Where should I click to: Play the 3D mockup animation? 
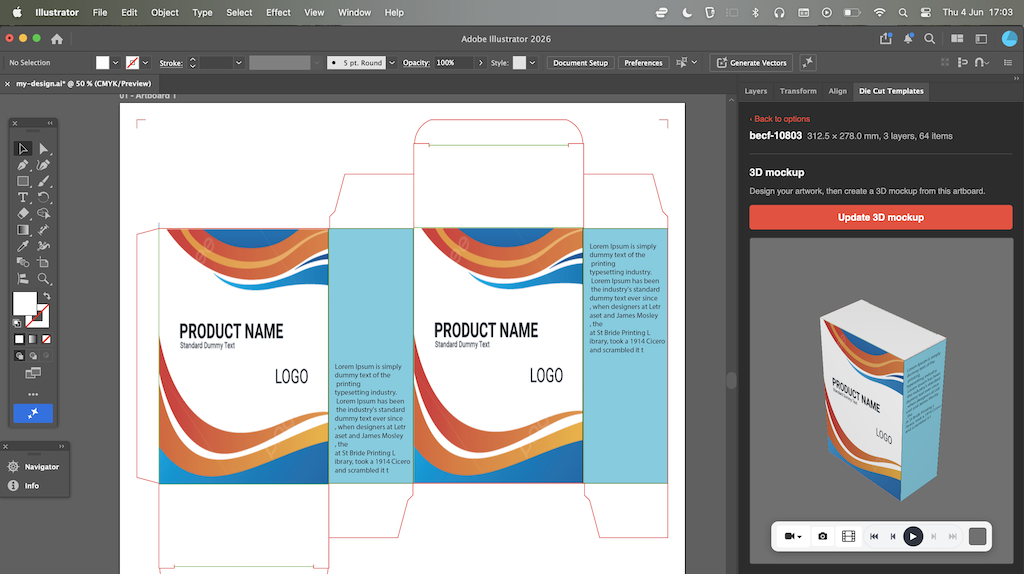point(913,536)
